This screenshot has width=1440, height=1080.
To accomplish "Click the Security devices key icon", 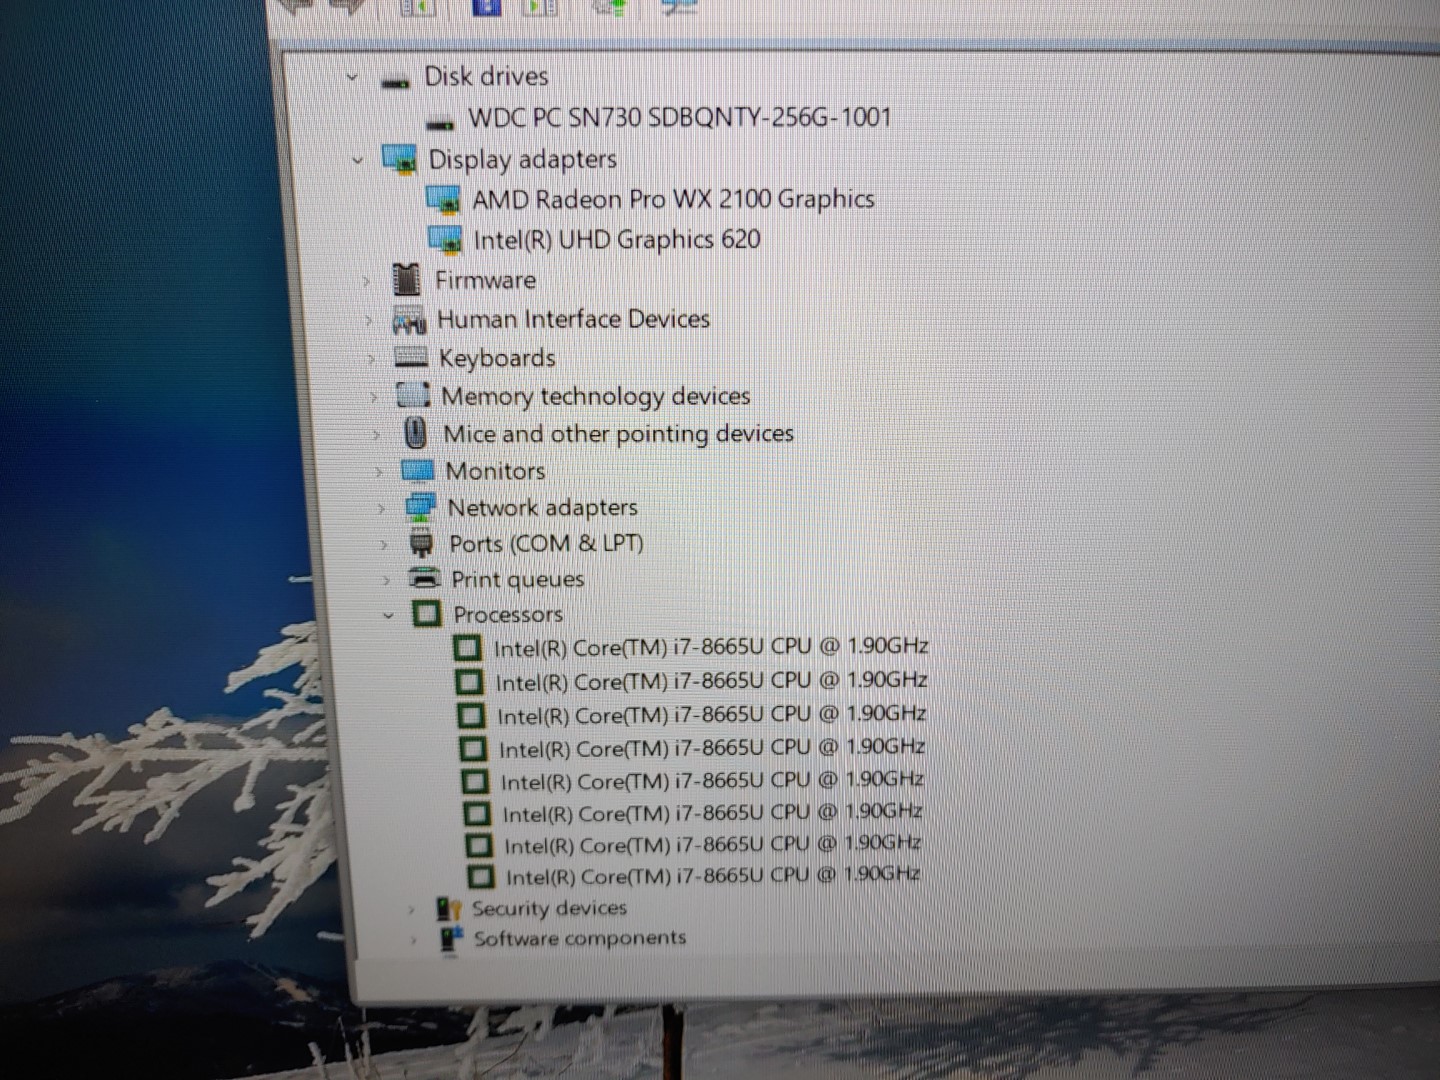I will coord(449,907).
